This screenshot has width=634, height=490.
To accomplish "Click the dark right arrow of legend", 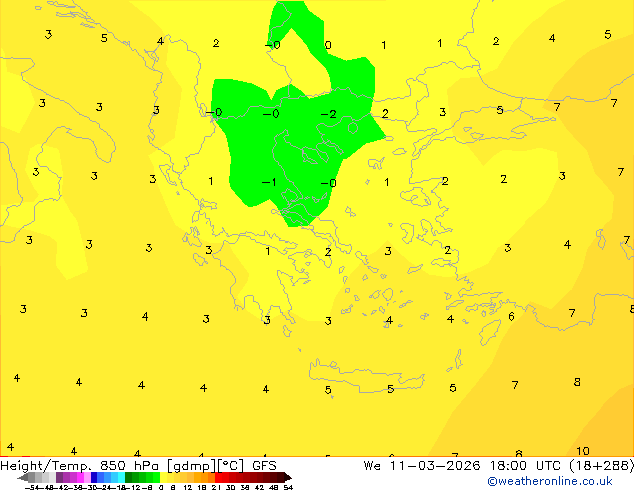I will coord(288,478).
